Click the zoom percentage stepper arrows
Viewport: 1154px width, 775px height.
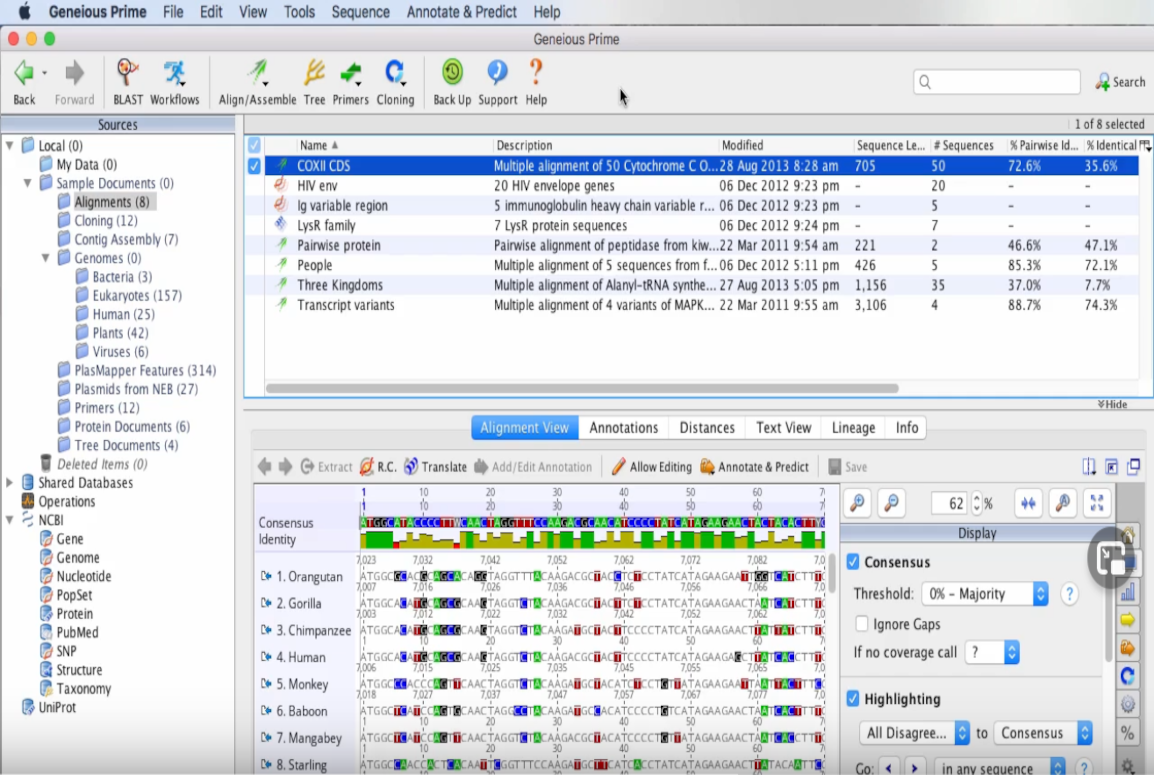coord(977,503)
